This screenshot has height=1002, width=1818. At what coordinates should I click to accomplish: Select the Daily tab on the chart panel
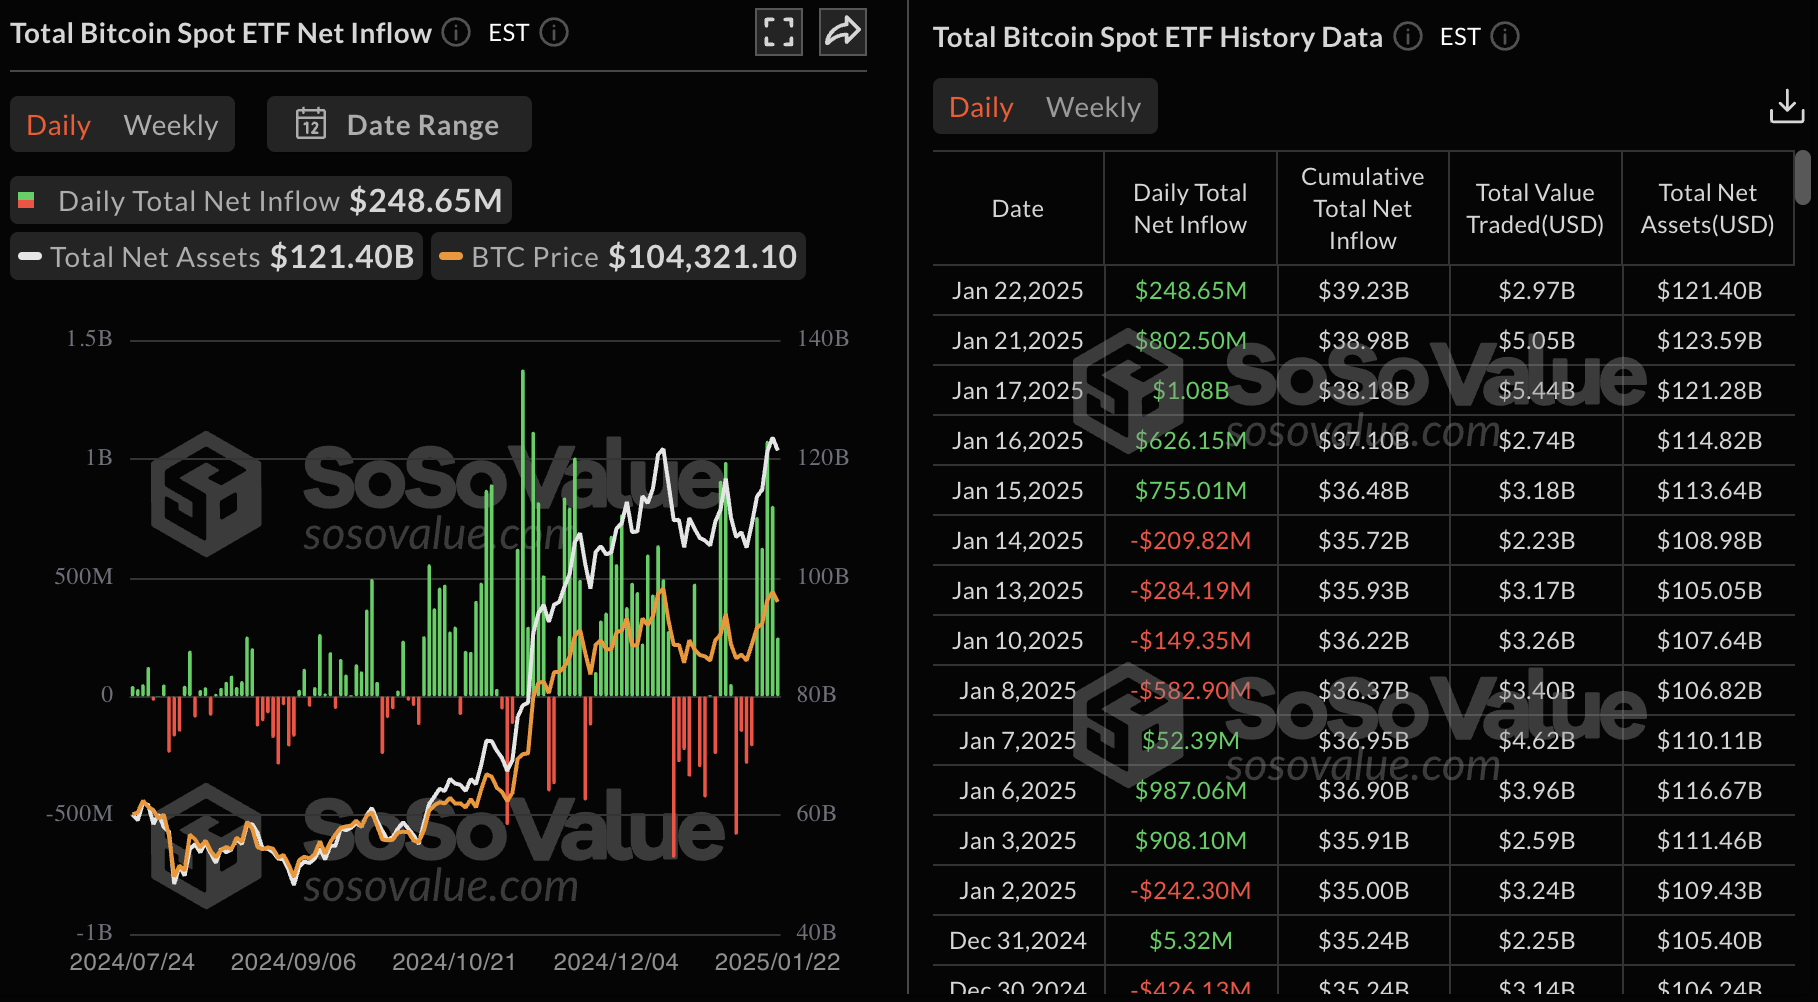57,124
